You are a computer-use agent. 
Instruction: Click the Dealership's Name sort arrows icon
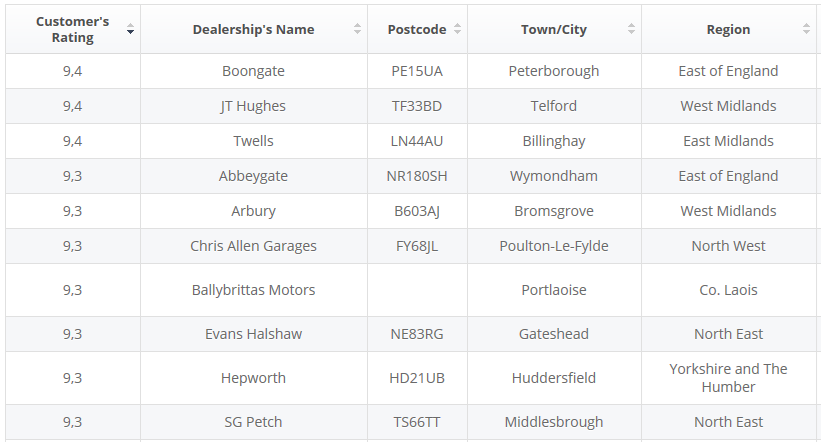(357, 29)
